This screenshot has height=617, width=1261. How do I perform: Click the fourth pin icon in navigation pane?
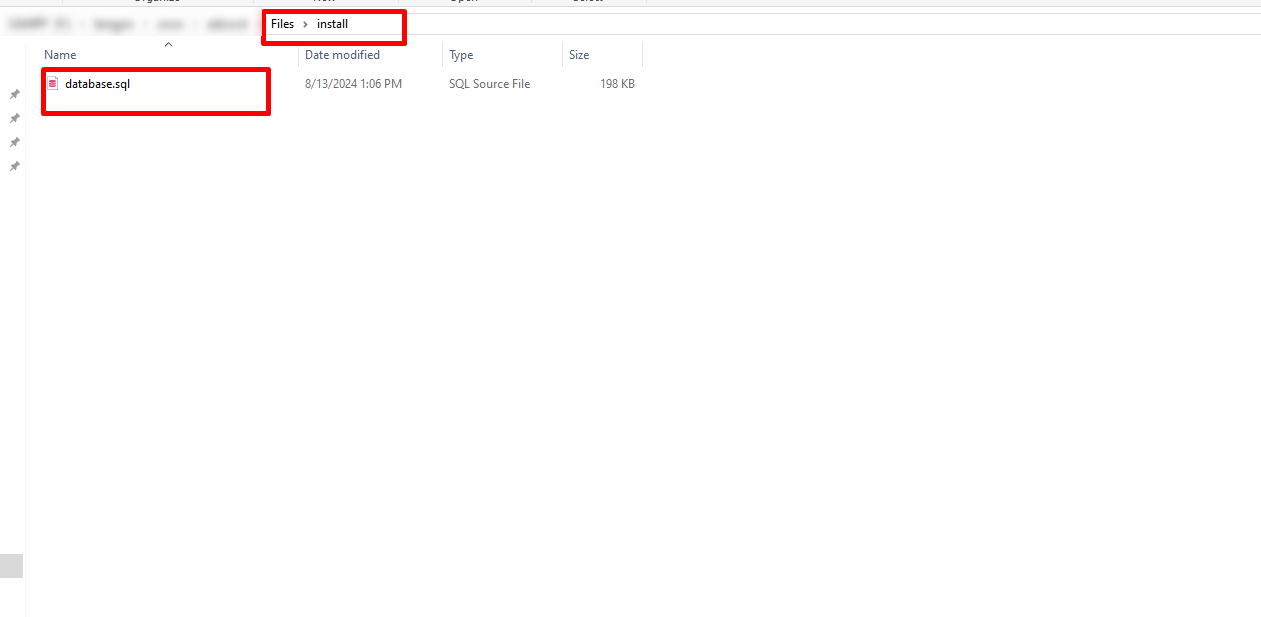point(15,166)
